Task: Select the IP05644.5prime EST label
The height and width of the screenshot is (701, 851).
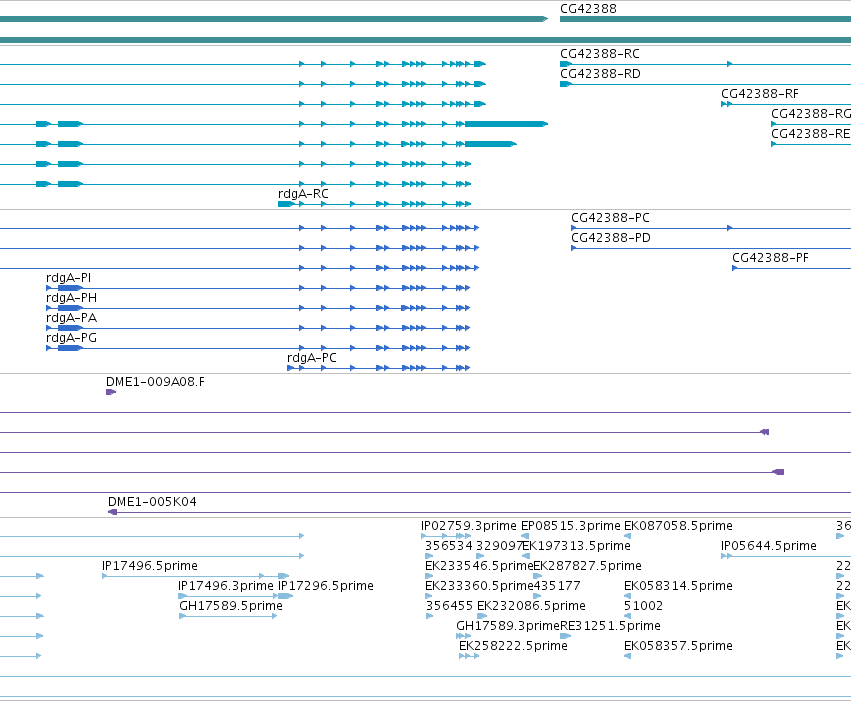Action: [x=769, y=546]
